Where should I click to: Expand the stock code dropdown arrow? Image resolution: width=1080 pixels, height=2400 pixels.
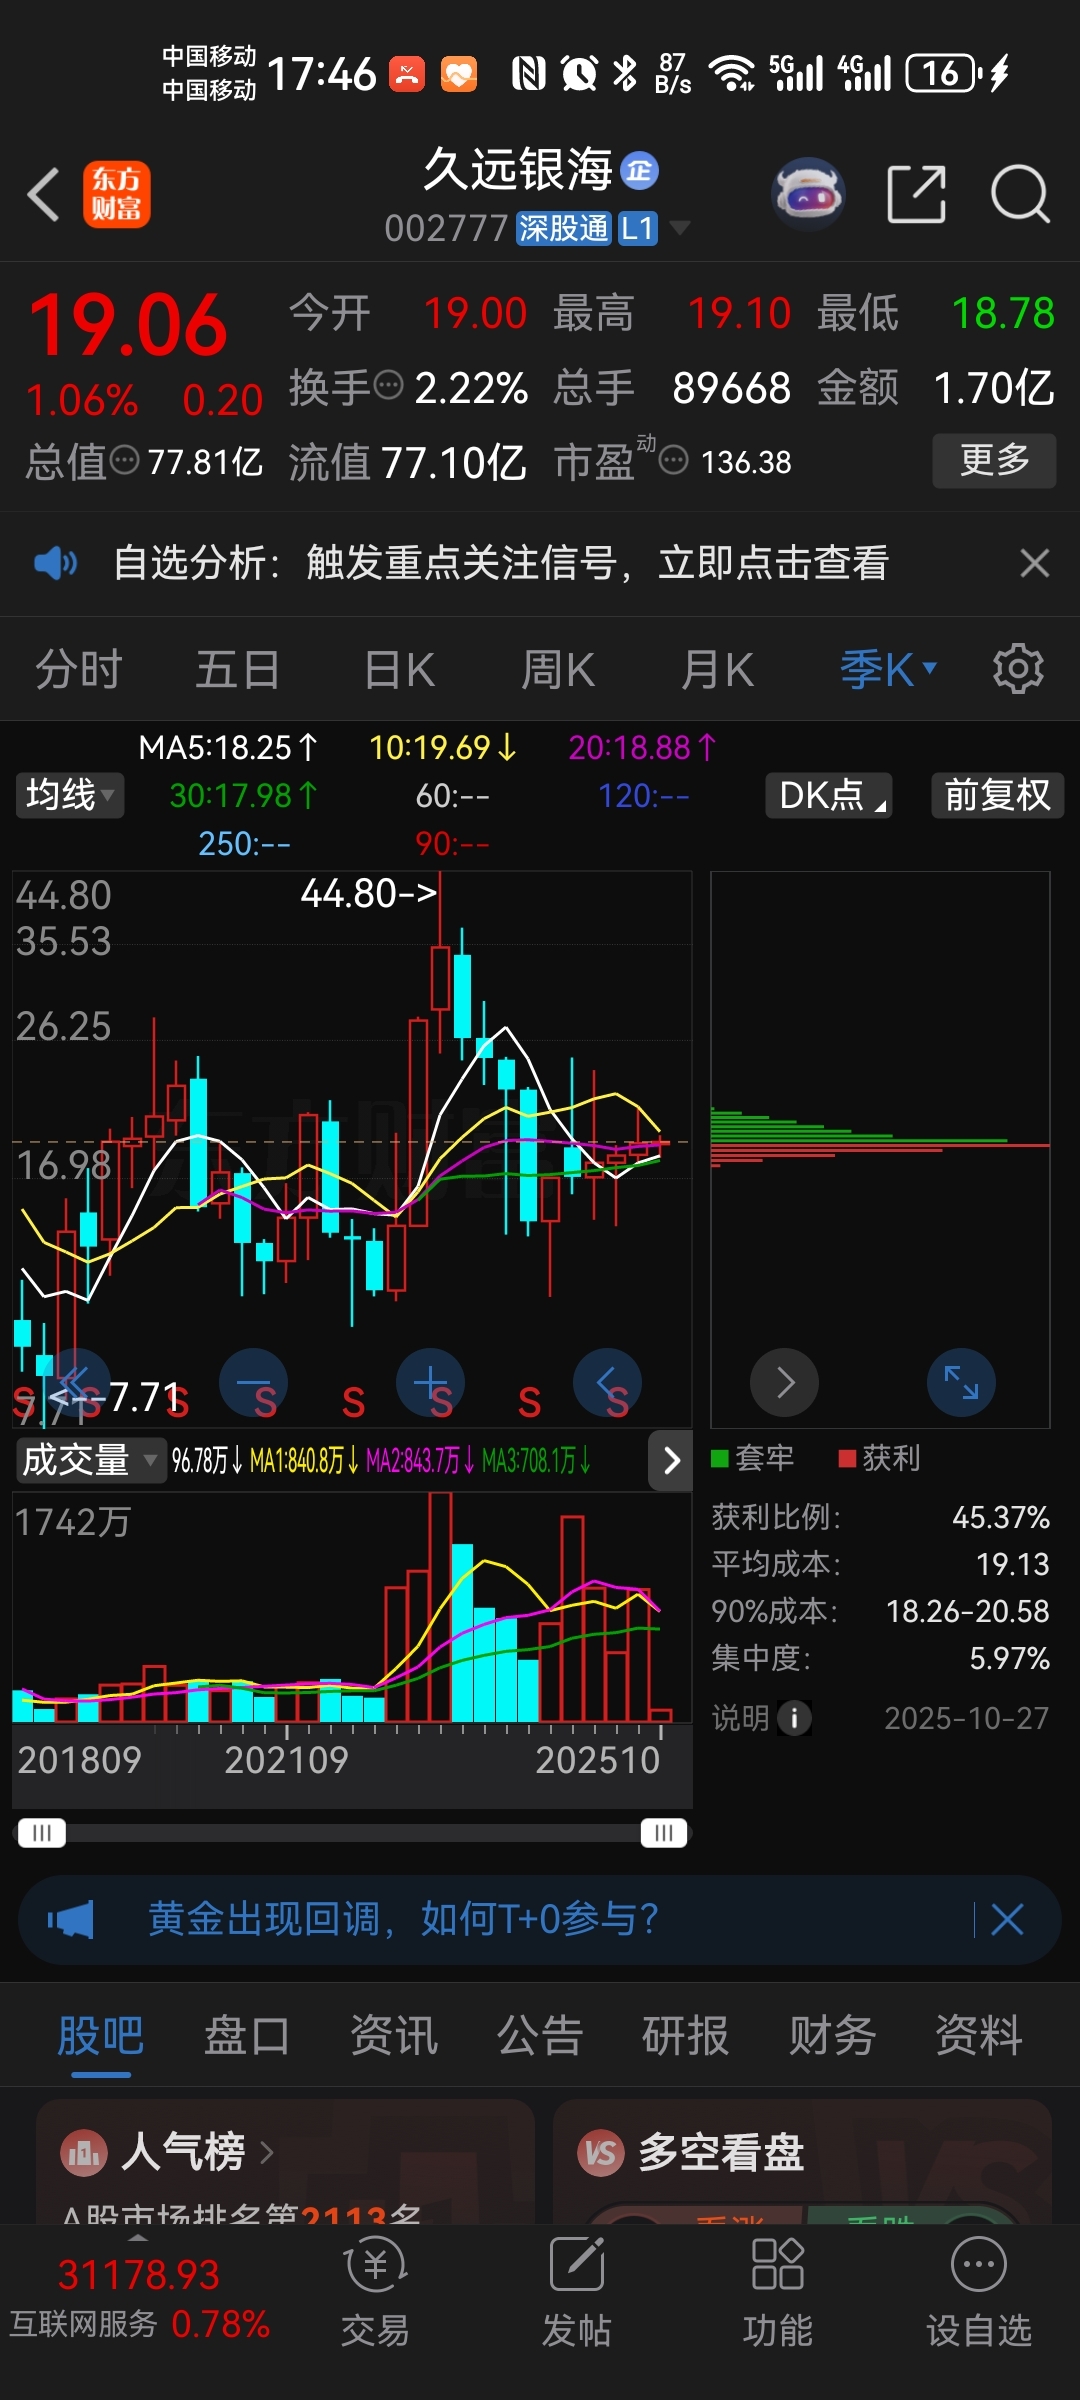(x=680, y=228)
